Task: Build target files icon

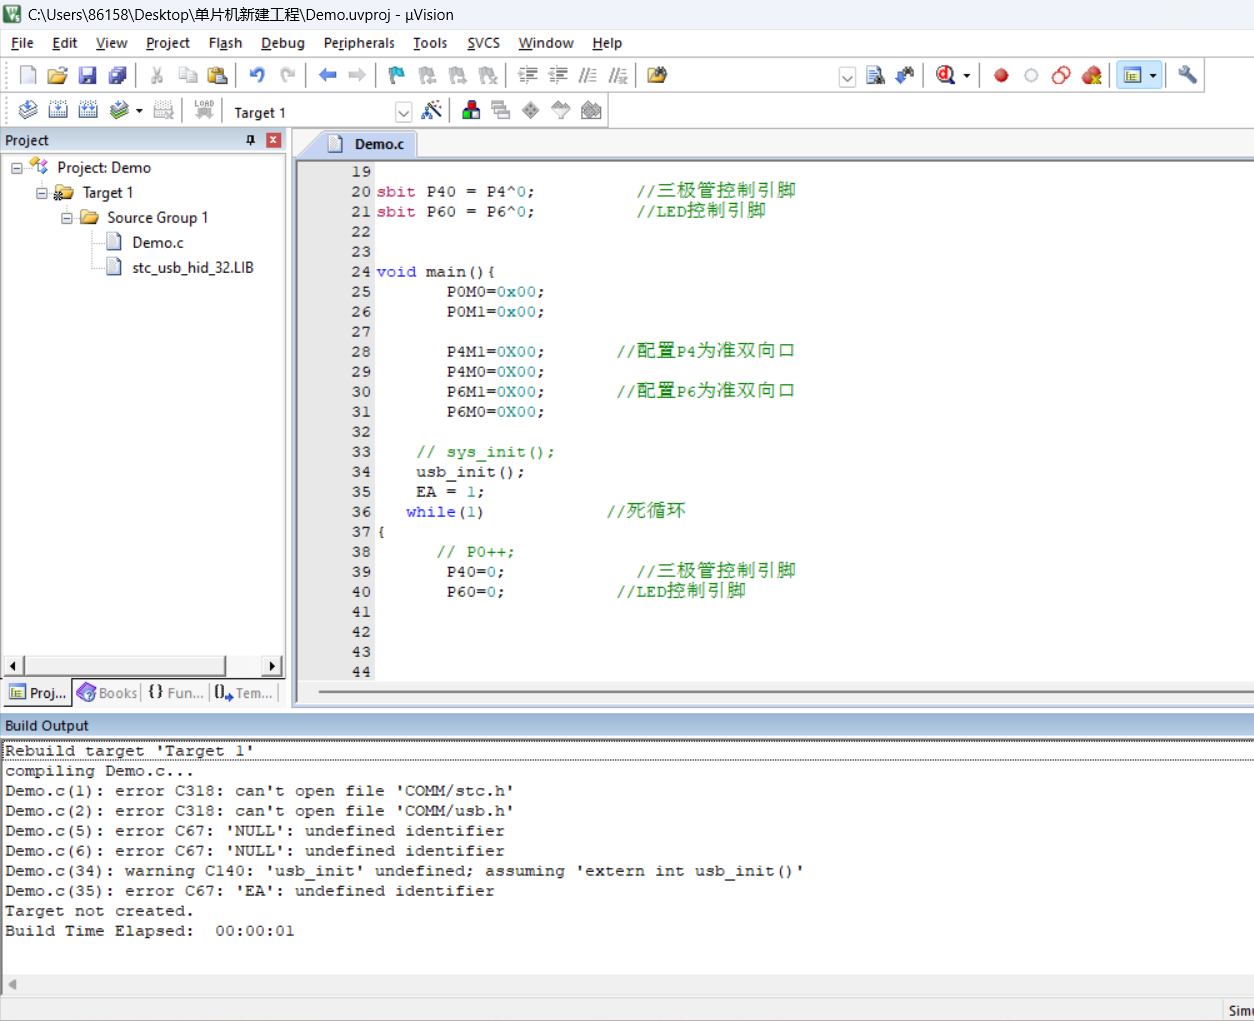Action: click(58, 110)
